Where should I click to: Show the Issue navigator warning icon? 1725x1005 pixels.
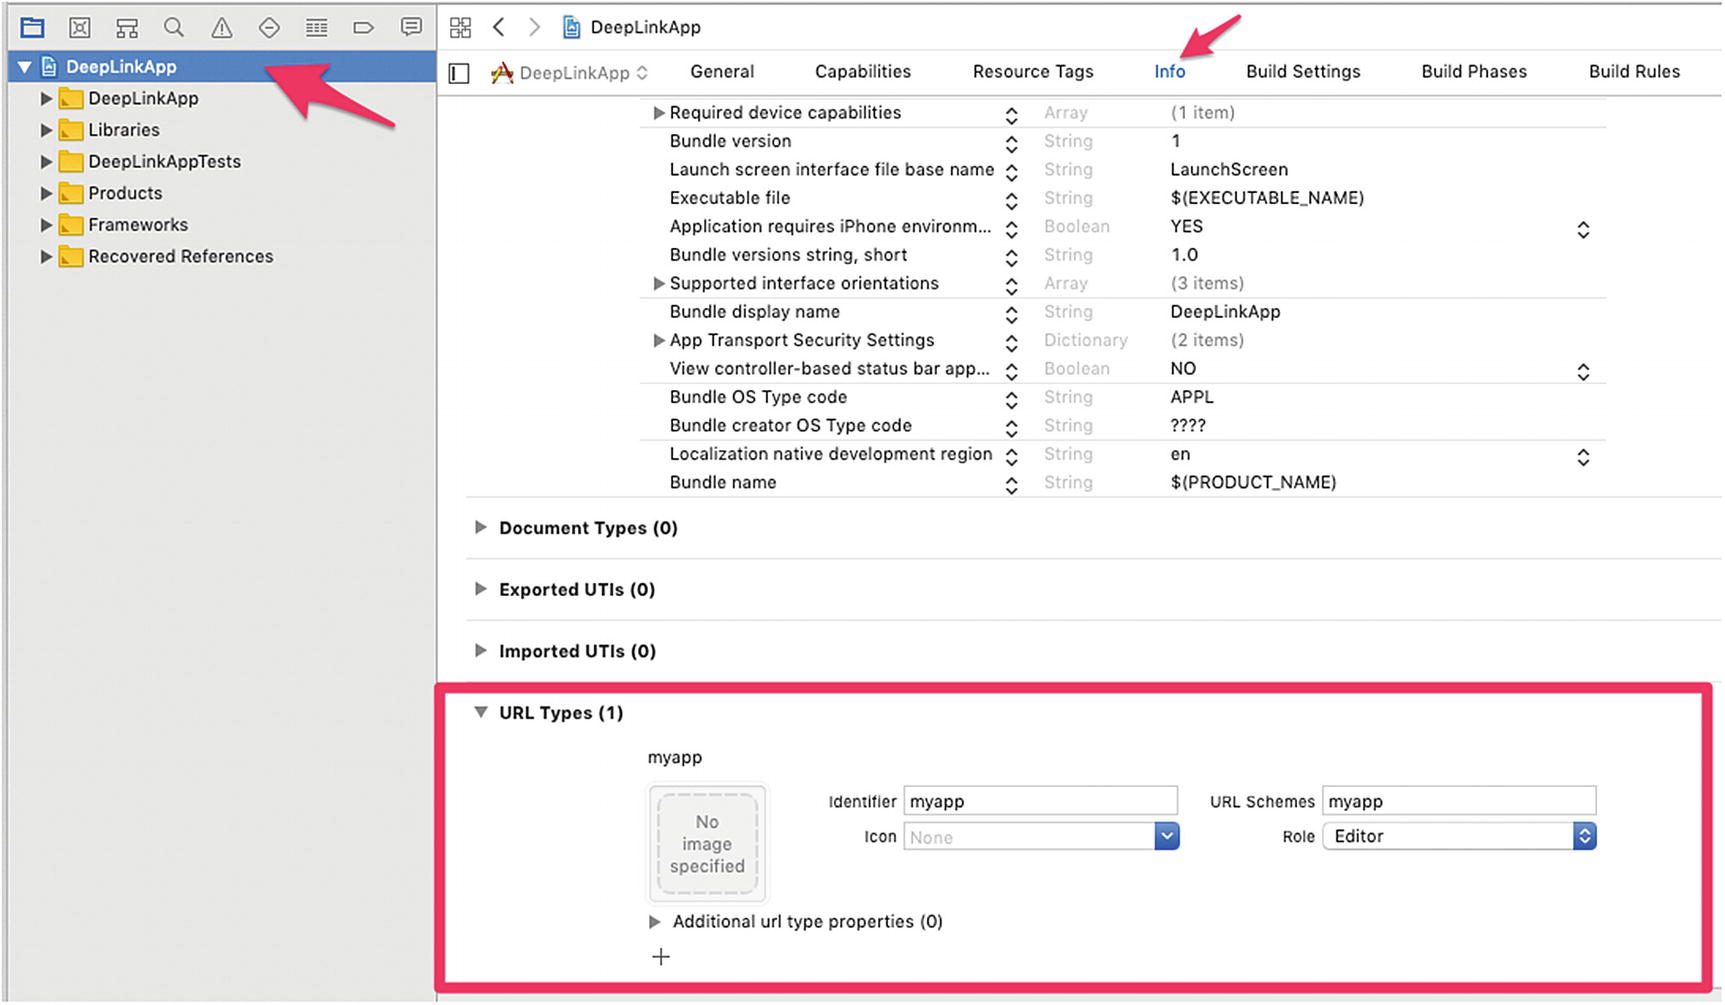[221, 27]
